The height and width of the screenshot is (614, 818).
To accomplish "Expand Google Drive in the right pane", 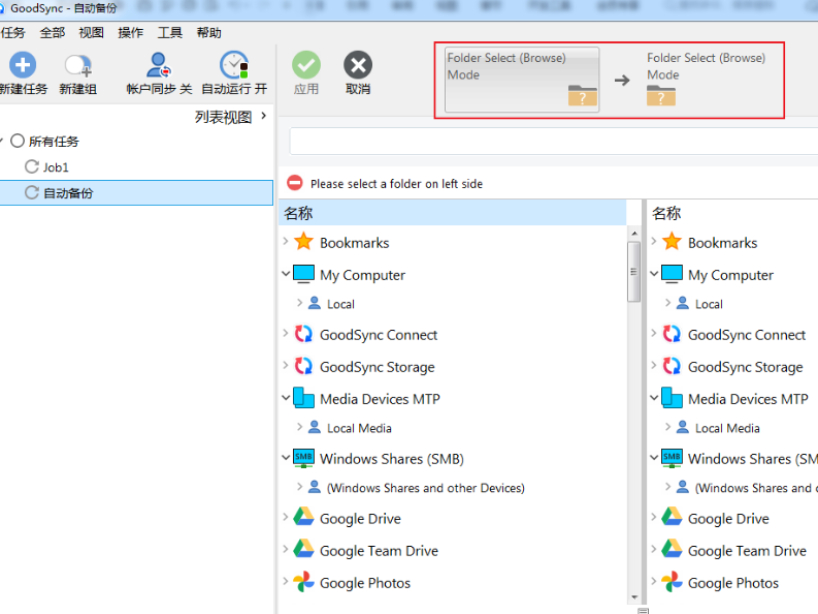I will (x=654, y=517).
